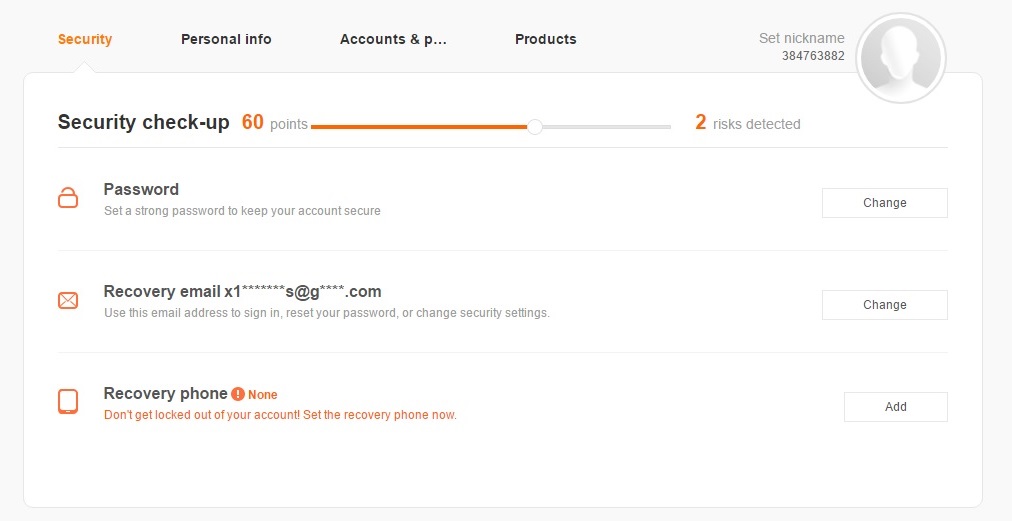Screen dimensions: 1012x521
Task: Click the Set nickname link
Action: coord(801,38)
